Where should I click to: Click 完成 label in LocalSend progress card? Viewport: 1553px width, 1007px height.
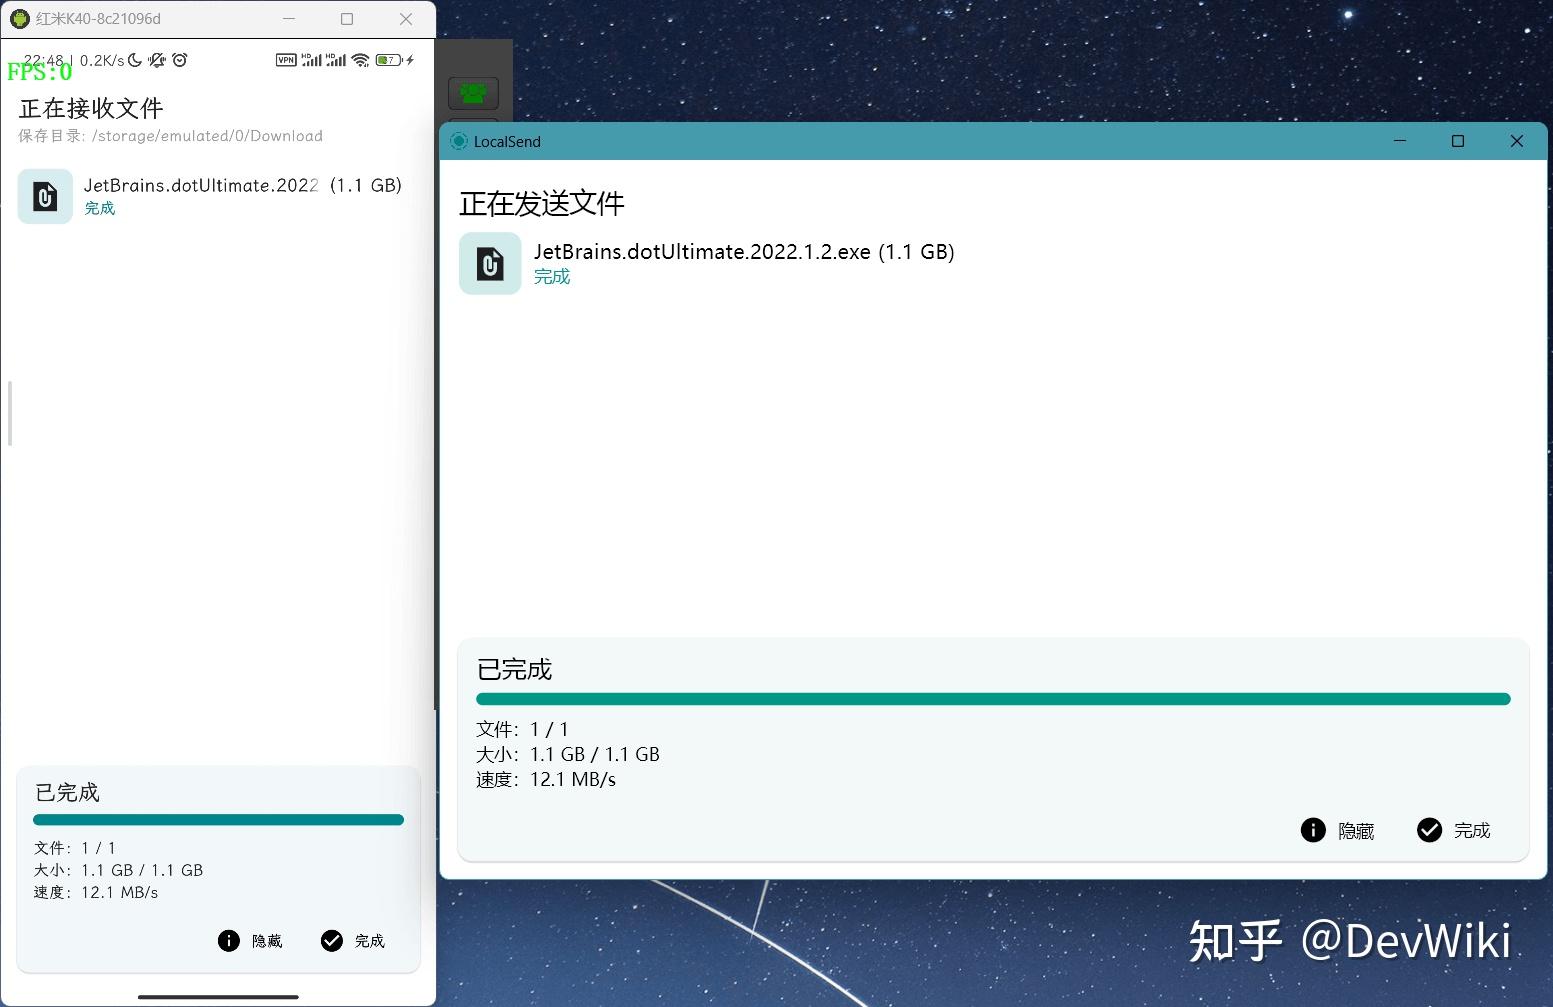(x=1472, y=831)
